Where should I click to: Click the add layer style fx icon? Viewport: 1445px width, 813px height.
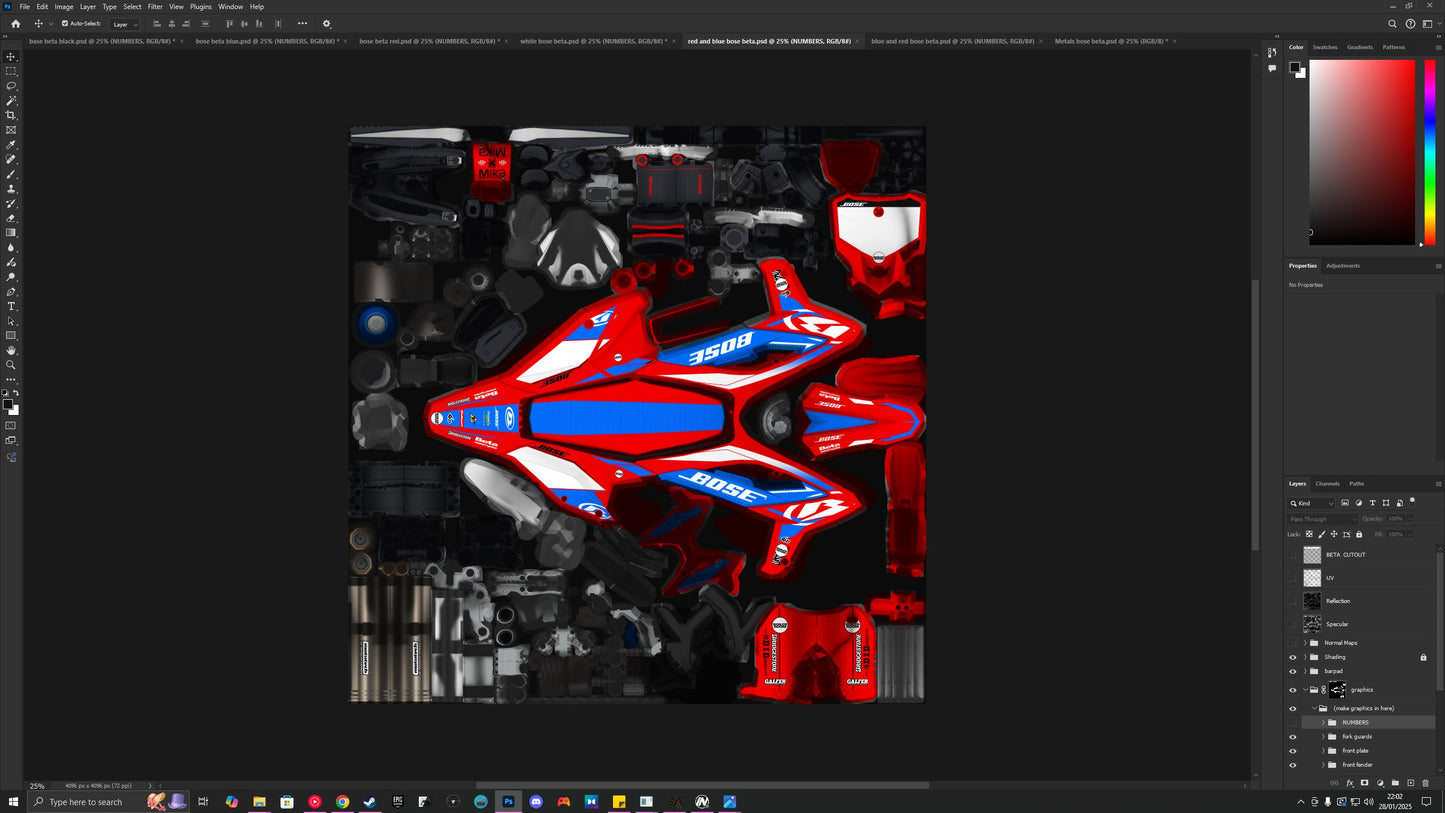[x=1349, y=783]
